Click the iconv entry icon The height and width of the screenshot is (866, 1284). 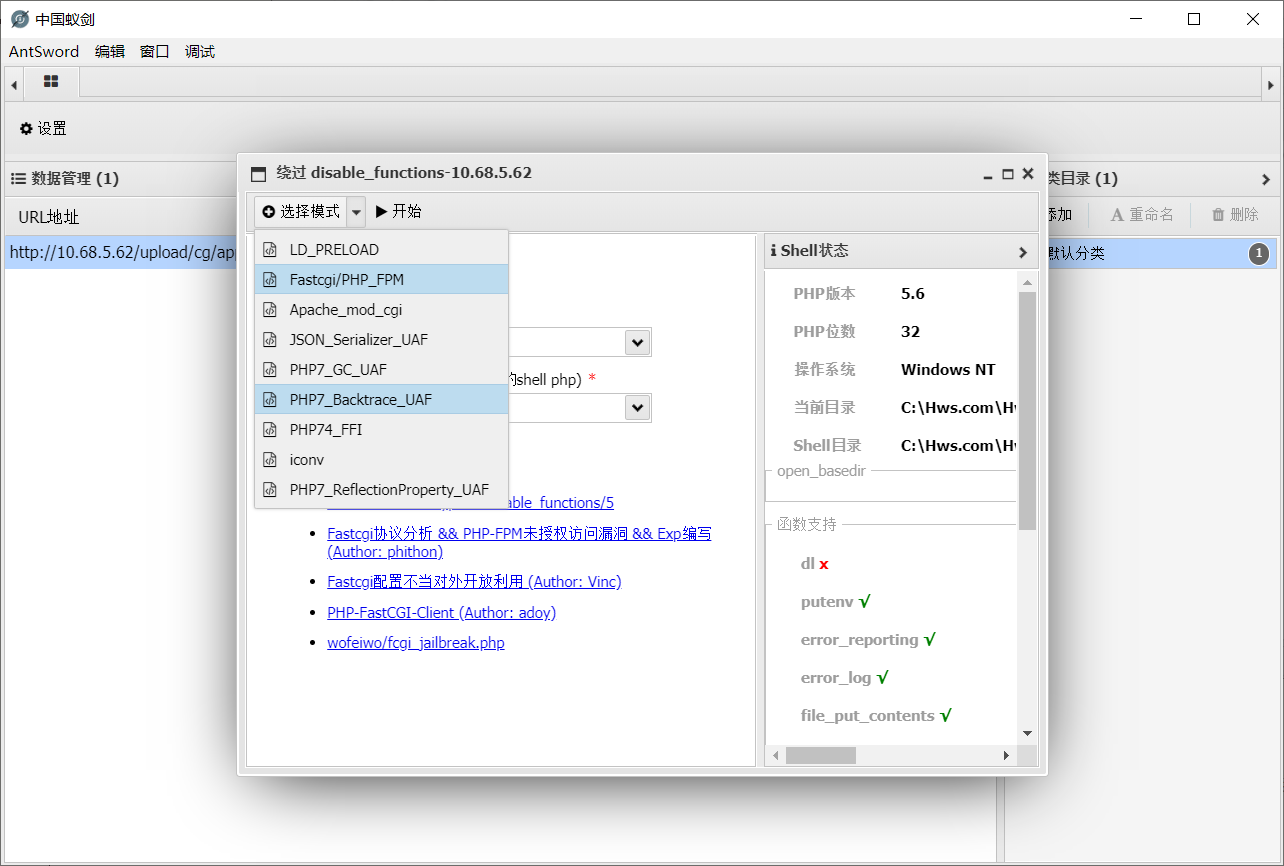pyautogui.click(x=269, y=460)
